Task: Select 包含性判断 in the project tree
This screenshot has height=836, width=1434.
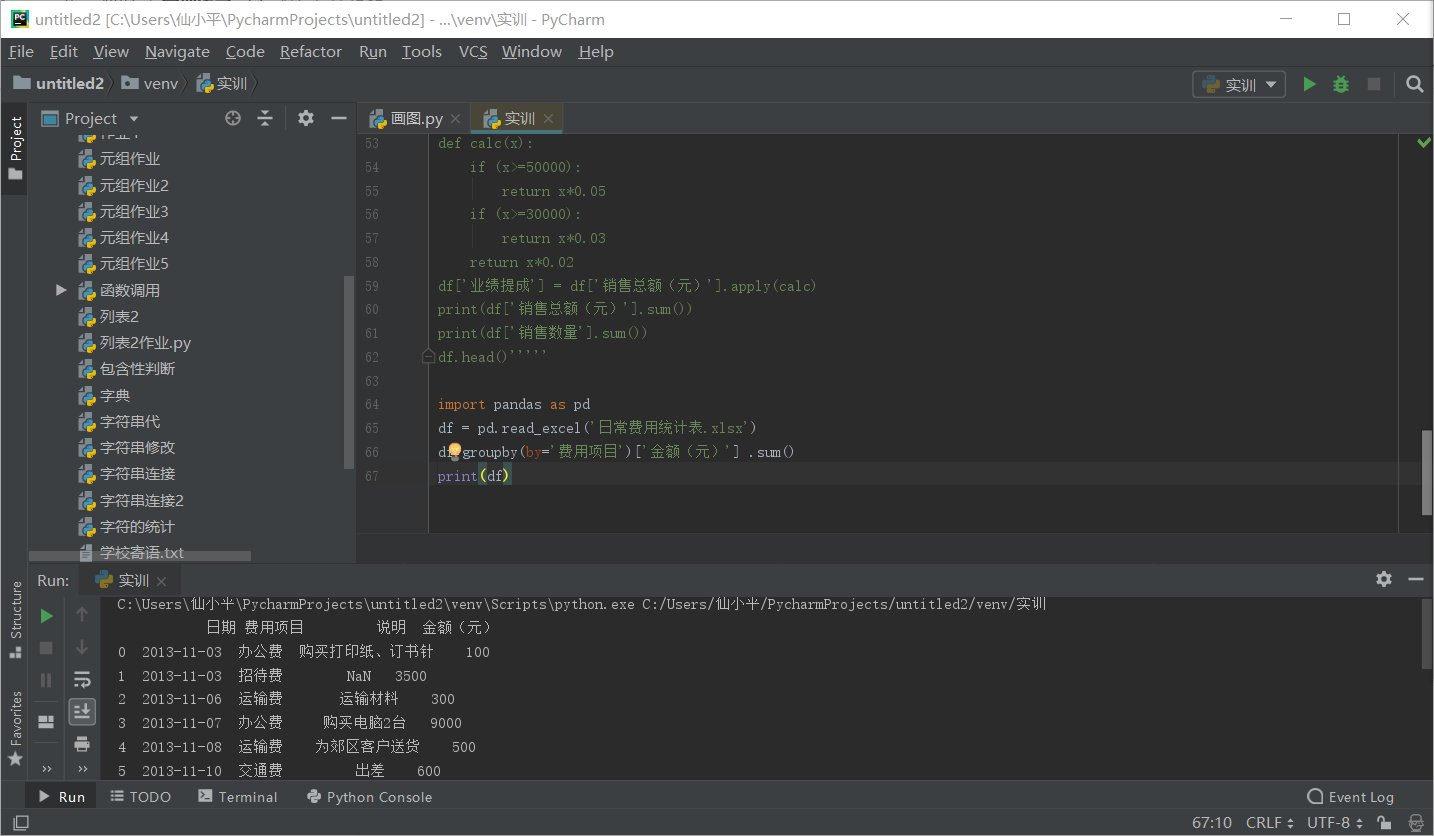Action: [x=127, y=368]
